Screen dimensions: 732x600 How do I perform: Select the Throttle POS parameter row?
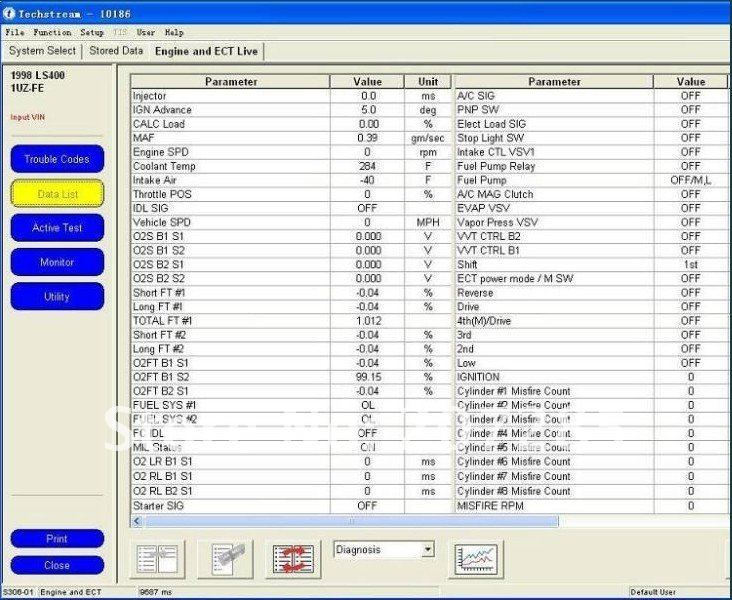pos(291,194)
